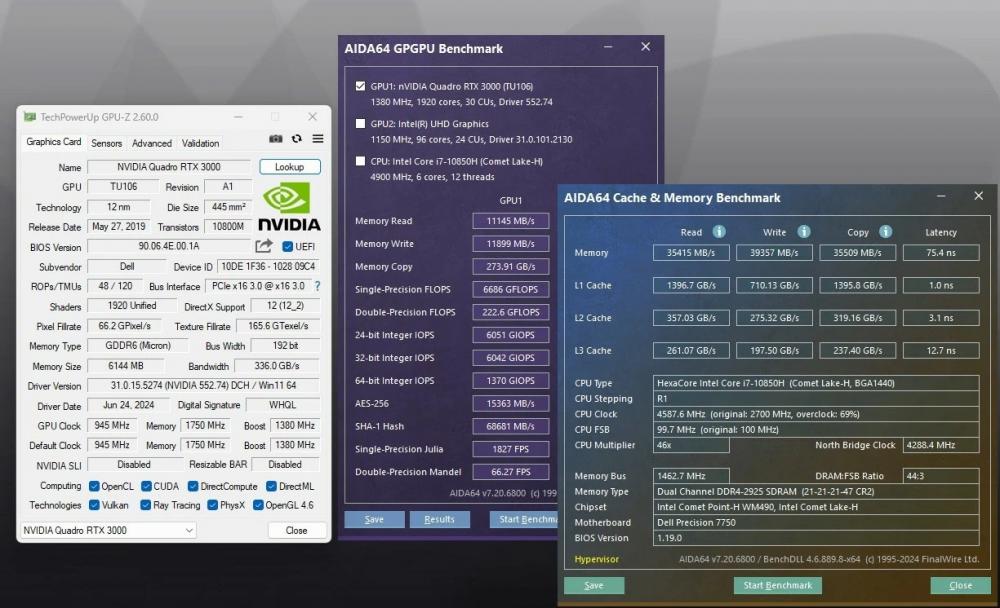This screenshot has height=608, width=1000.
Task: Toggle the DirectCompute checkbox
Action: 193,486
